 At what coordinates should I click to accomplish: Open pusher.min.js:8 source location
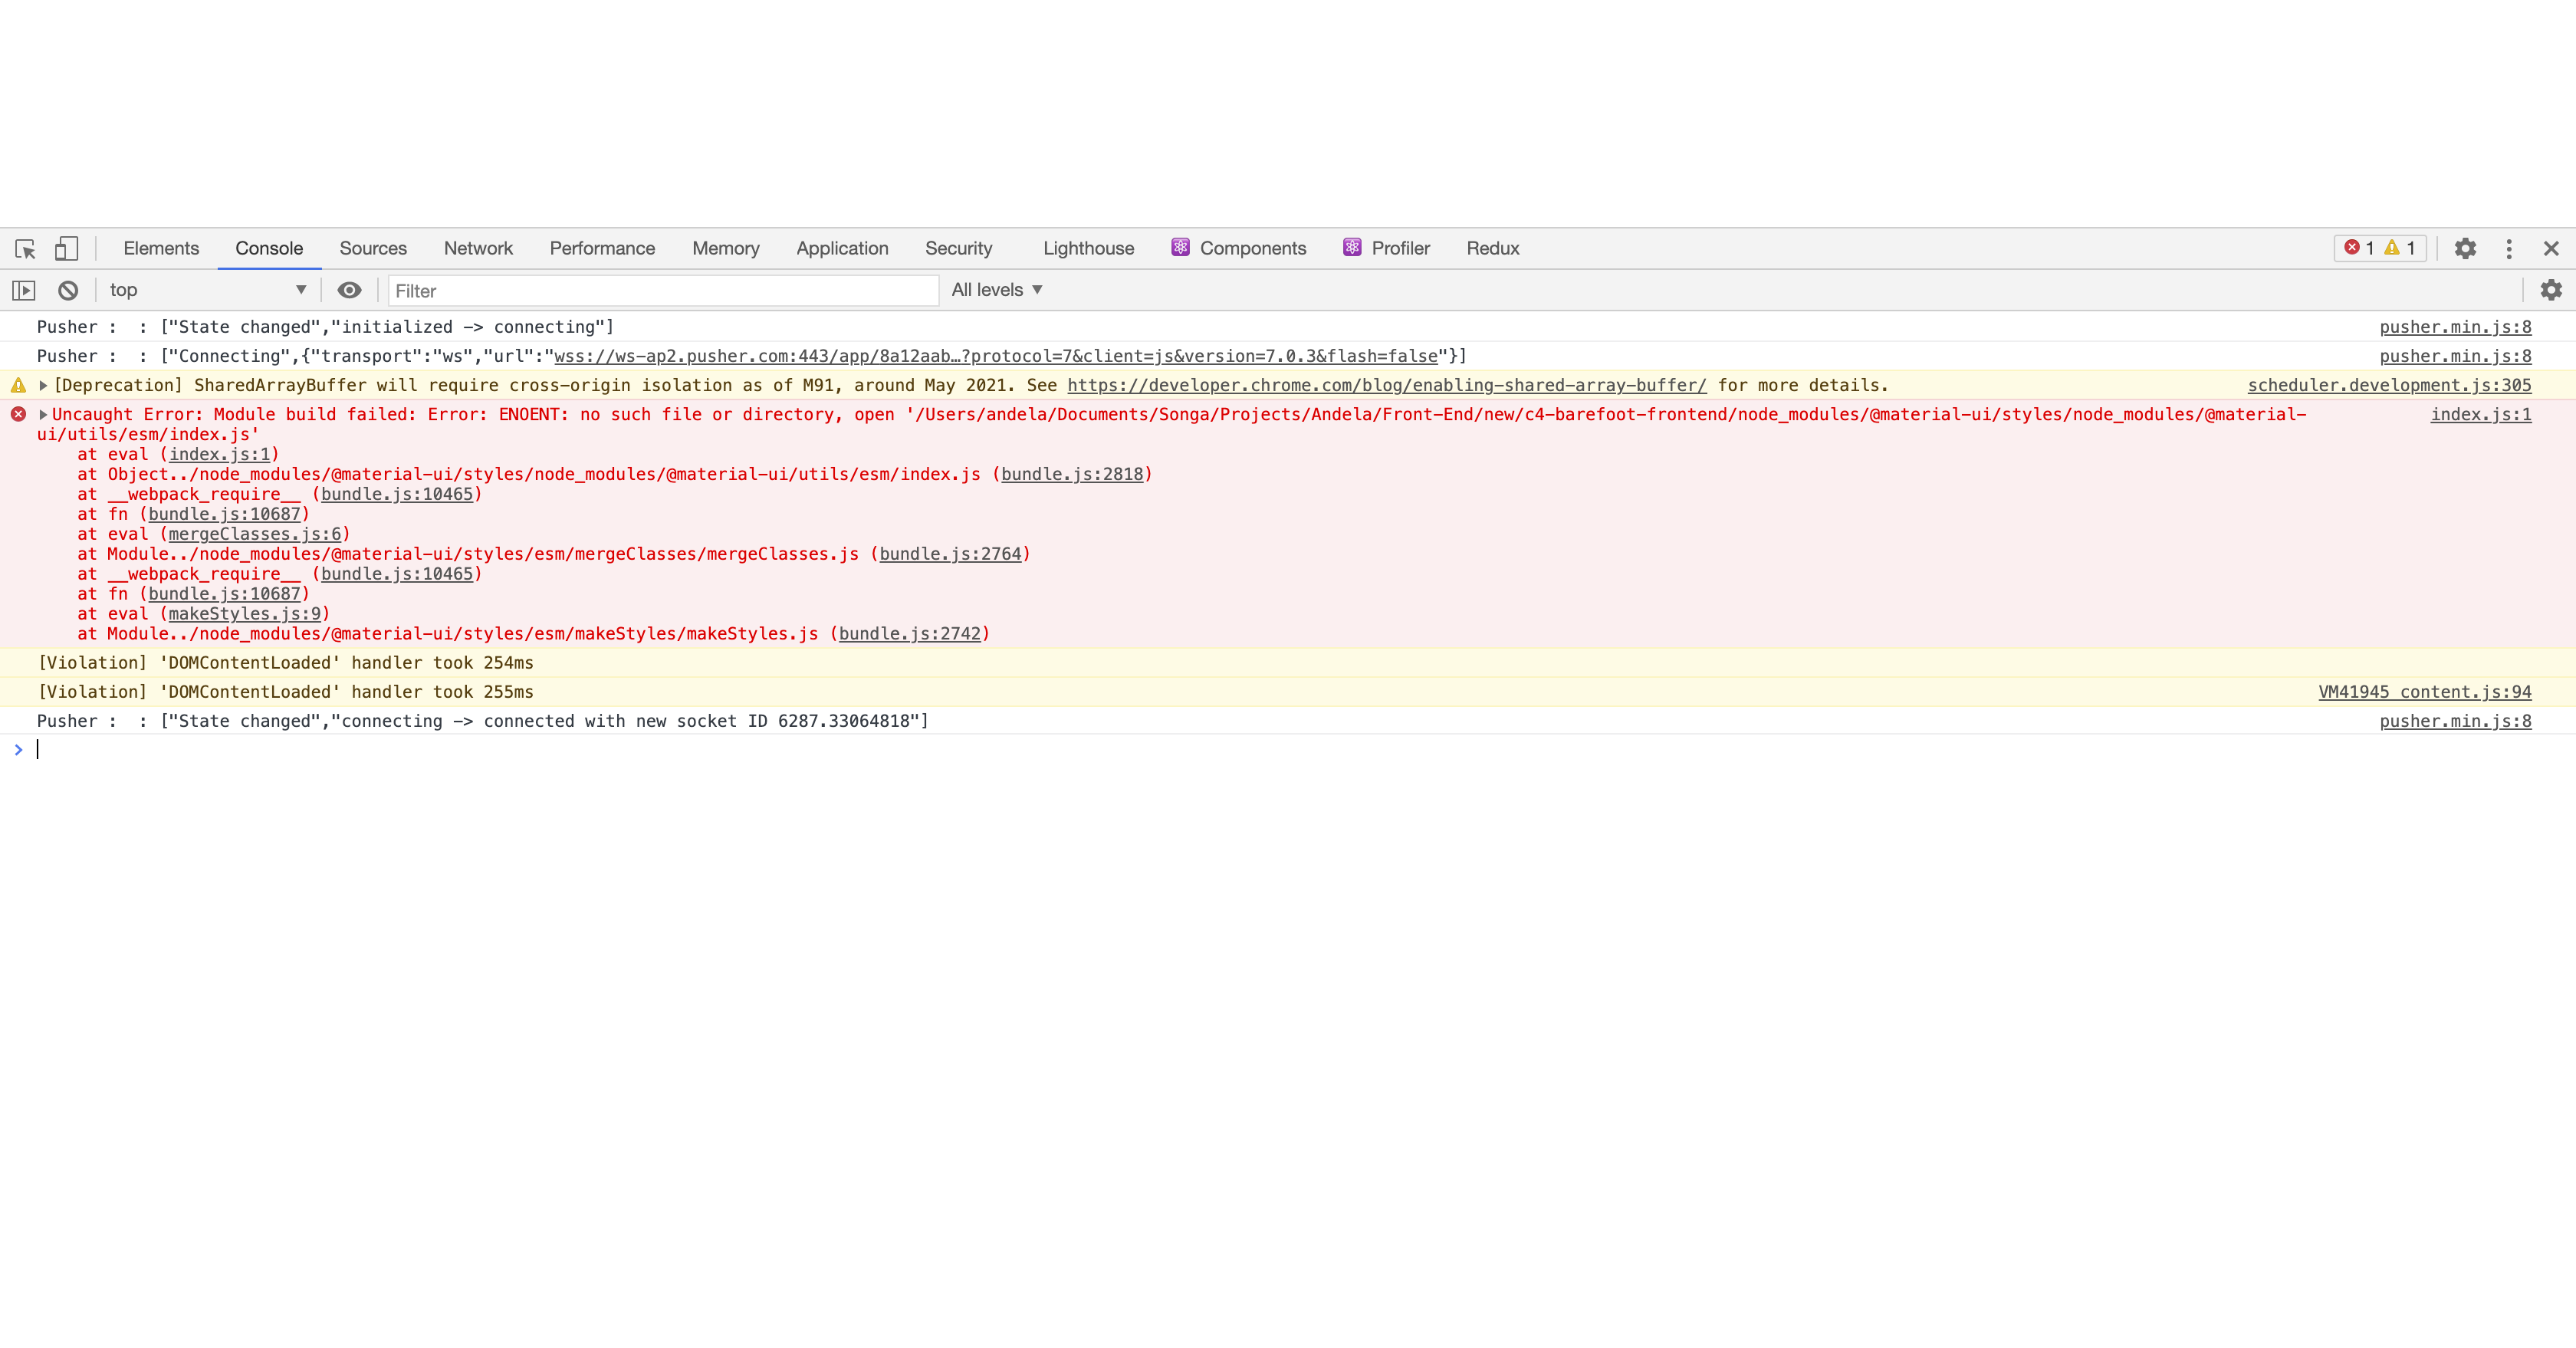[x=2456, y=327]
